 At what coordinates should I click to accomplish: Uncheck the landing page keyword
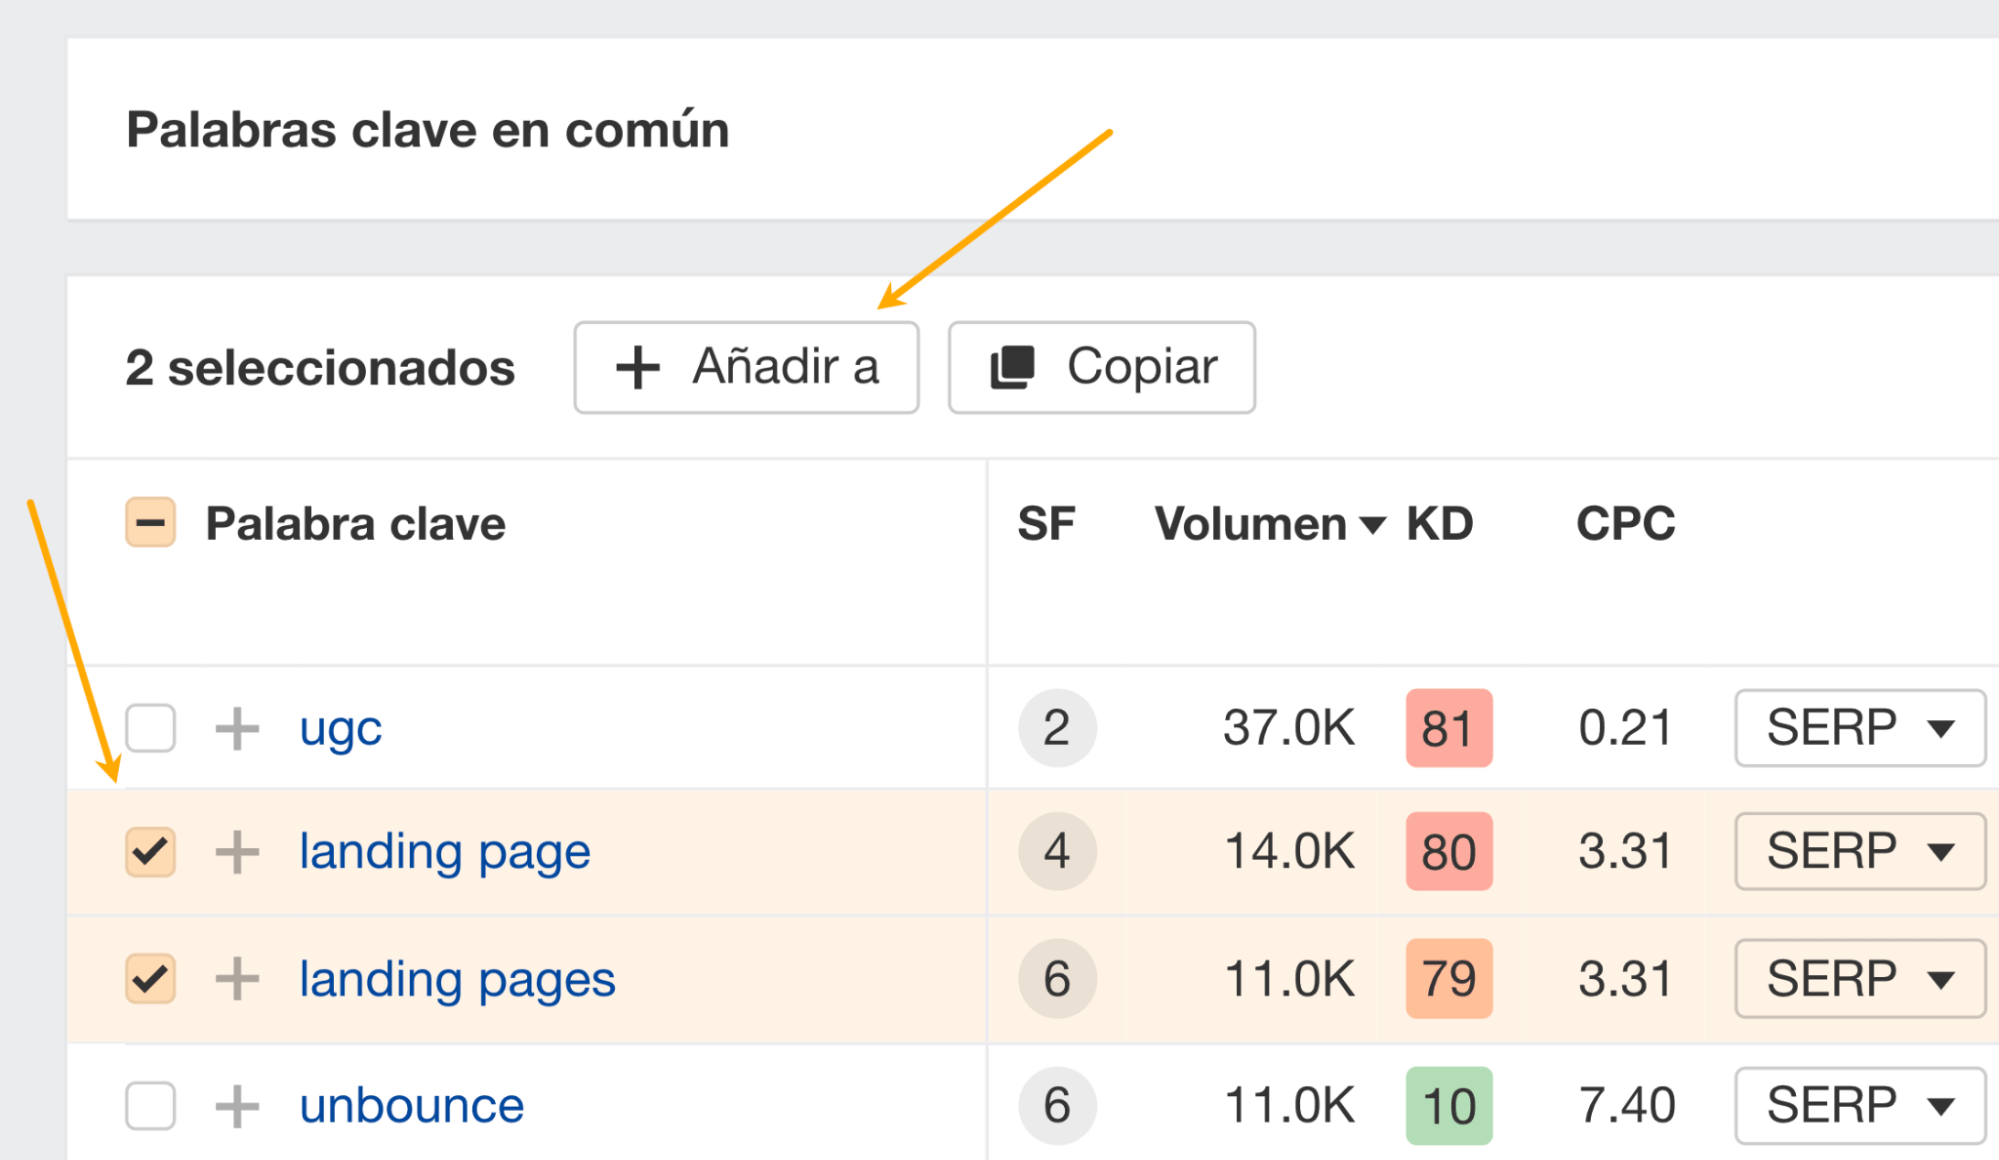149,852
